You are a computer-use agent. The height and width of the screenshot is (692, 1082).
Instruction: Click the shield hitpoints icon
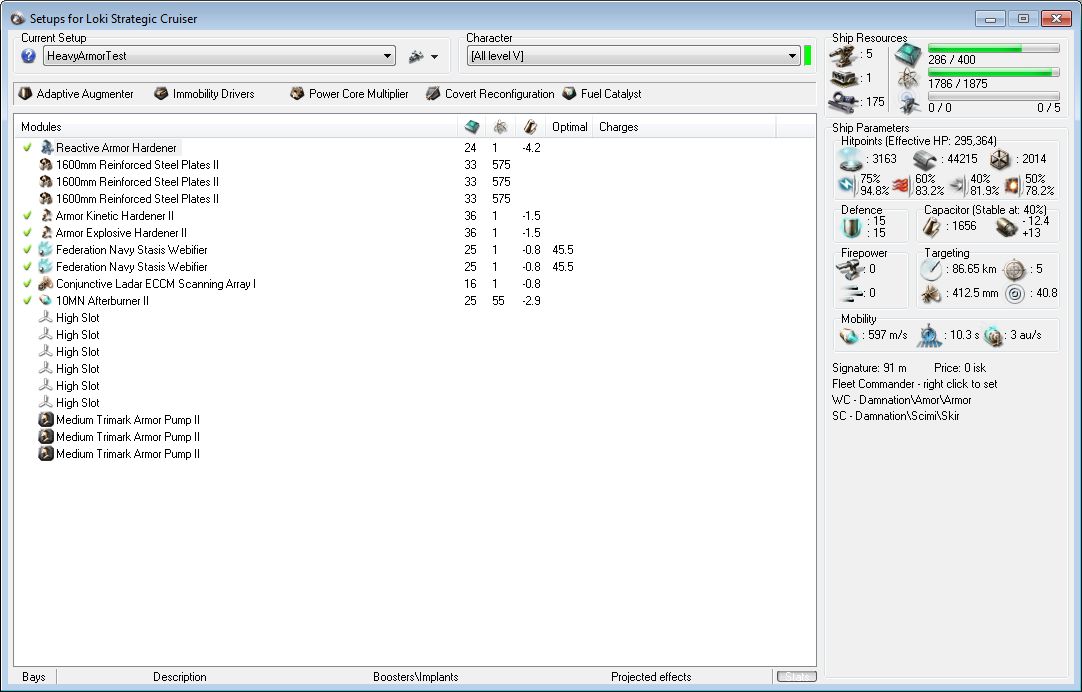pyautogui.click(x=850, y=159)
